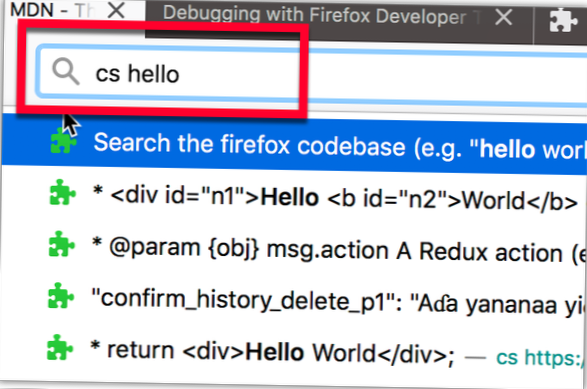587x389 pixels.
Task: Select the <div id="n1">Hello suggestion
Action: 294,197
